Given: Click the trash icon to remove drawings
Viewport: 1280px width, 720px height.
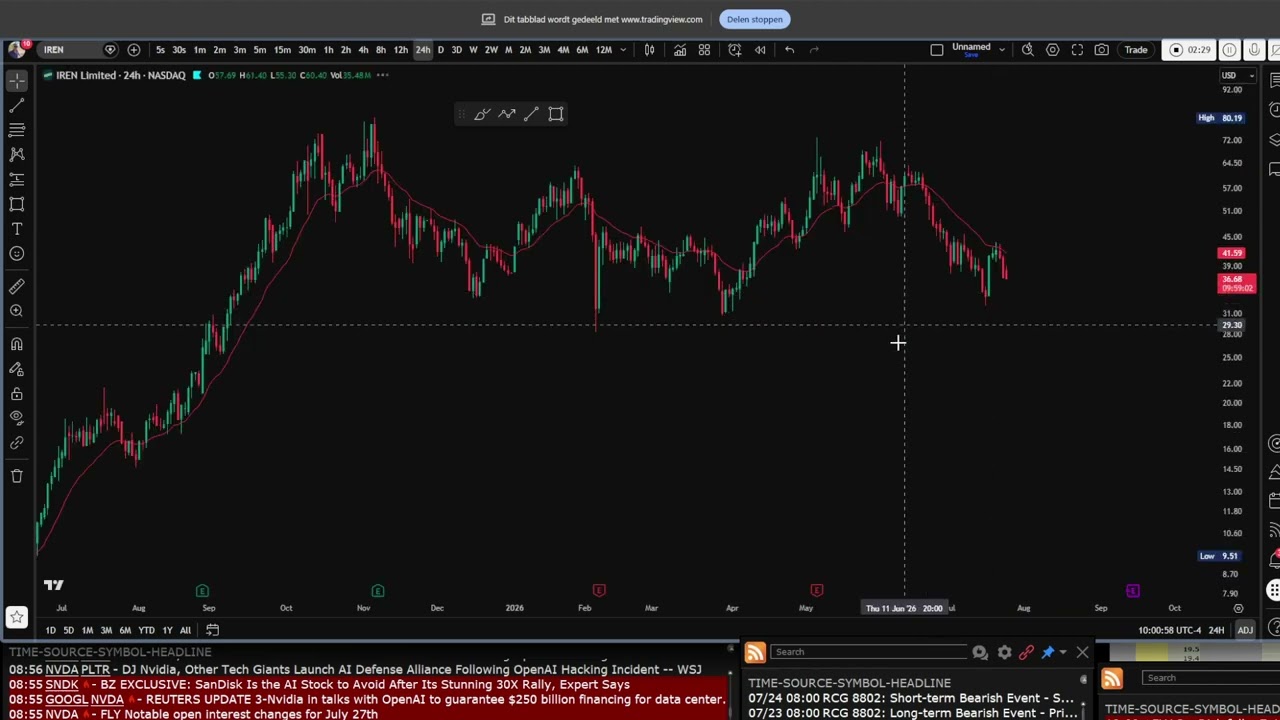Looking at the screenshot, I should pyautogui.click(x=17, y=476).
